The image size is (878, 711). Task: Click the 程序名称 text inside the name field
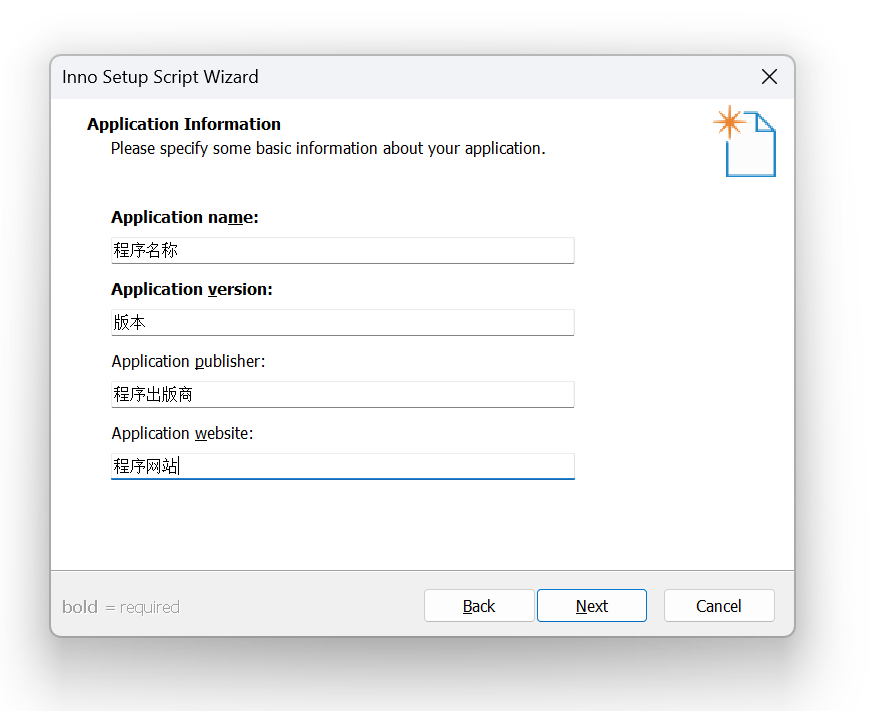tap(146, 250)
